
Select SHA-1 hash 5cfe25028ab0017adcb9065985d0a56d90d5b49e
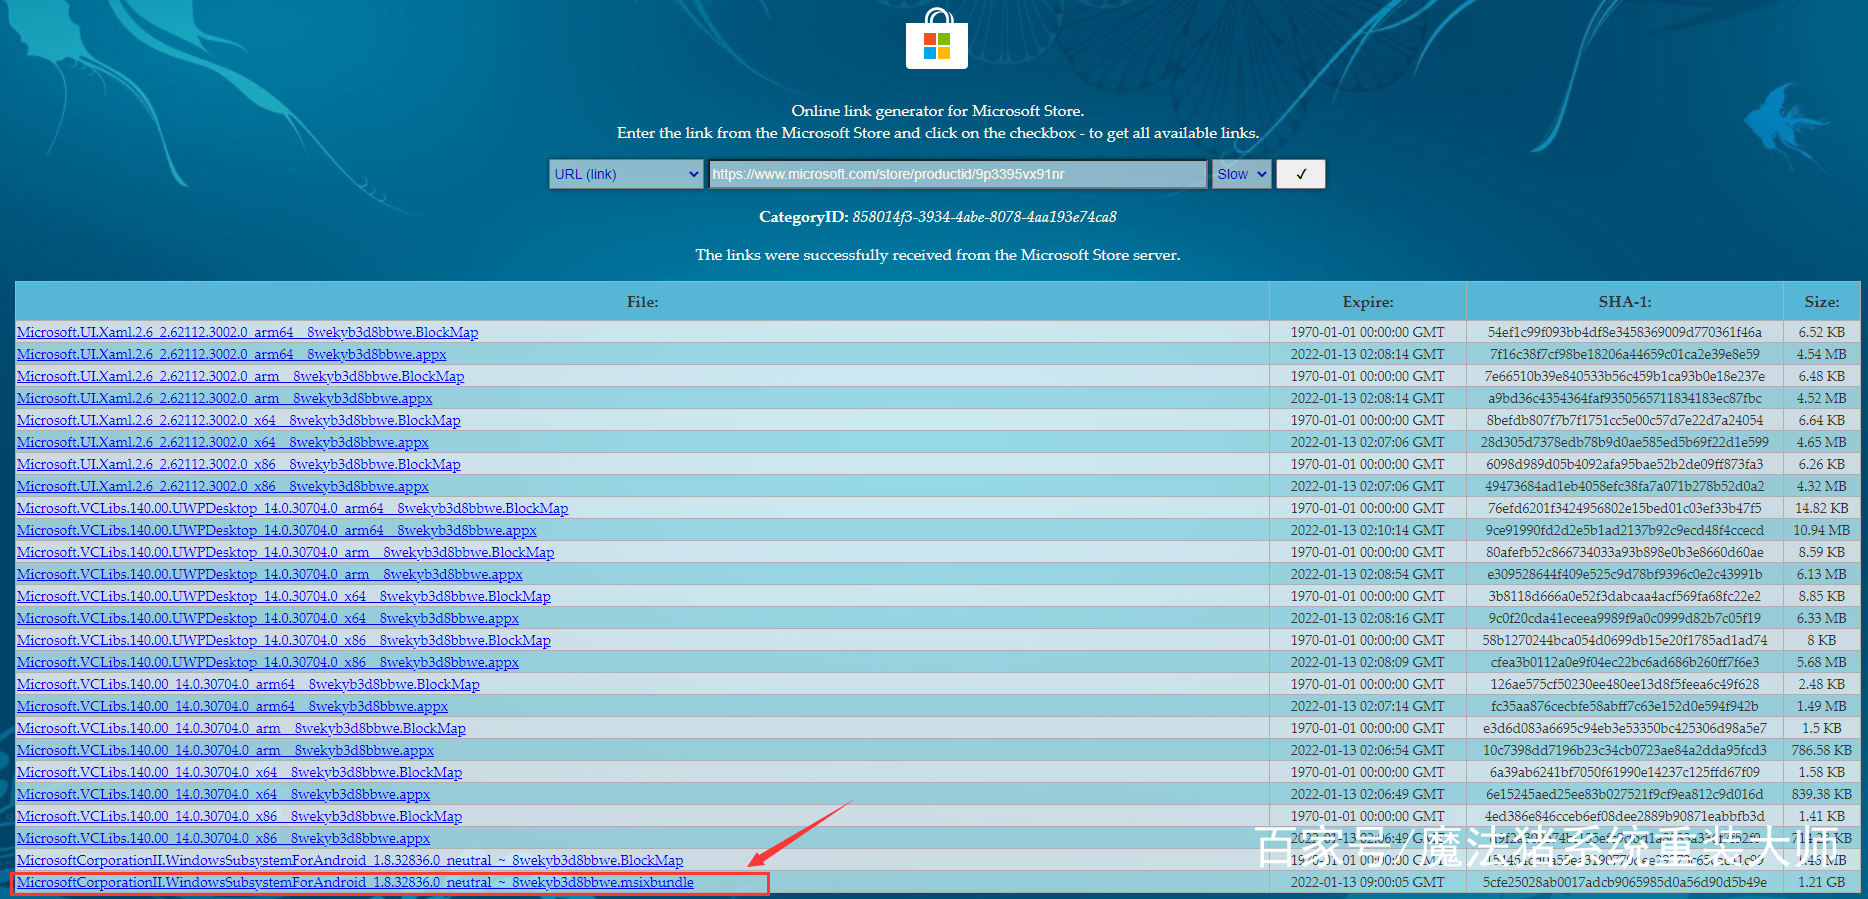[x=1624, y=882]
